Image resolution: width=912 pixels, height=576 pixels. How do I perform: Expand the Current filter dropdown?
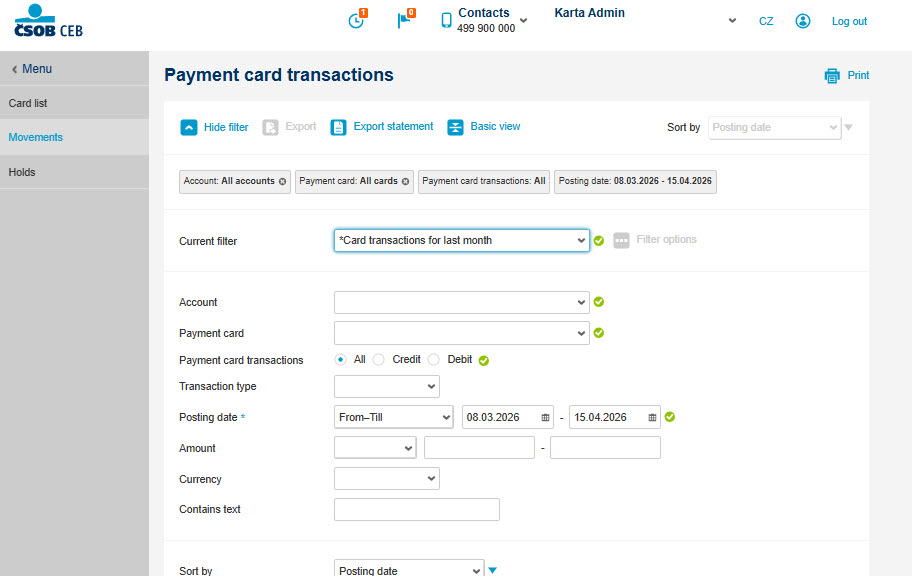tap(462, 240)
